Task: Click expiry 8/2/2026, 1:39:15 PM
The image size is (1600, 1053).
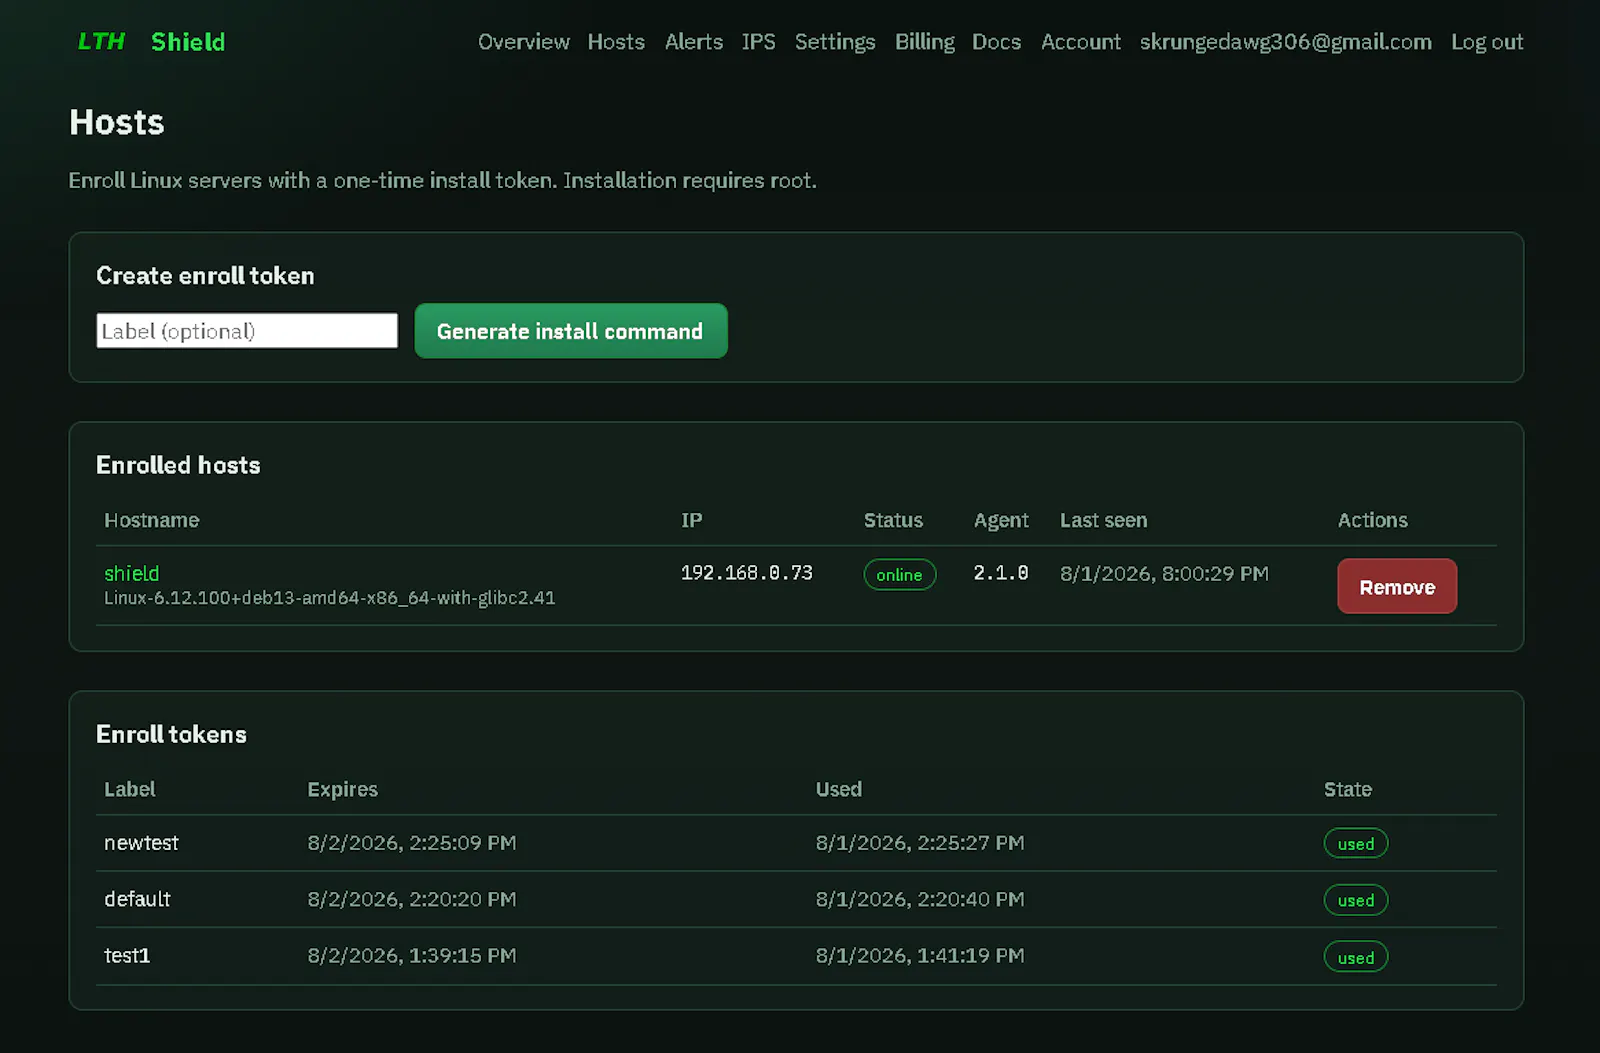Action: point(412,956)
